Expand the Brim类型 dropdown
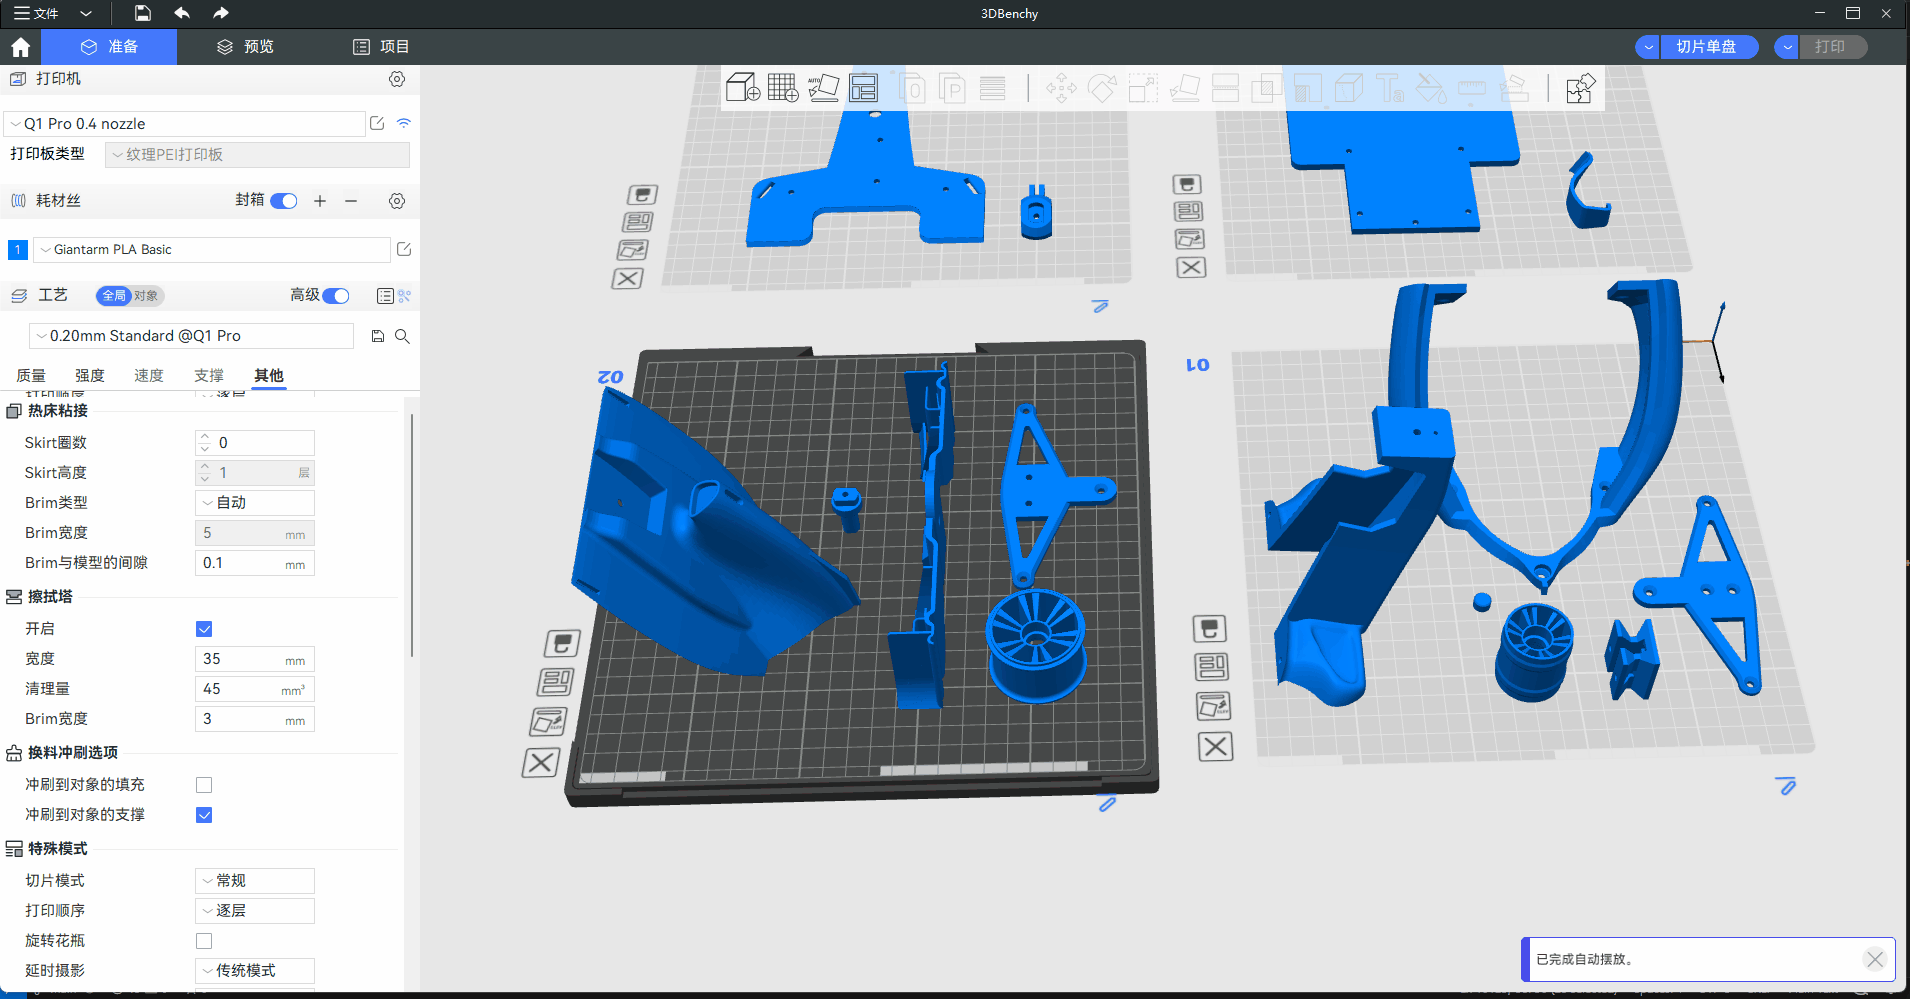Viewport: 1910px width, 999px height. (x=255, y=503)
